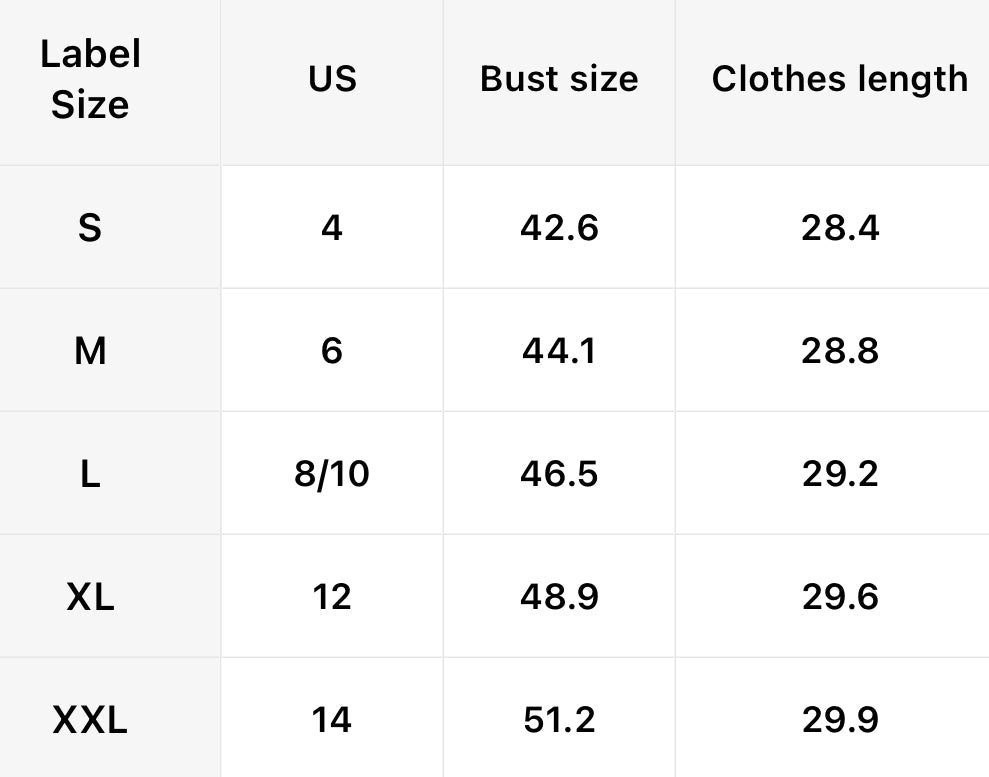Click the Clothes length column header
989x777 pixels.
(840, 80)
